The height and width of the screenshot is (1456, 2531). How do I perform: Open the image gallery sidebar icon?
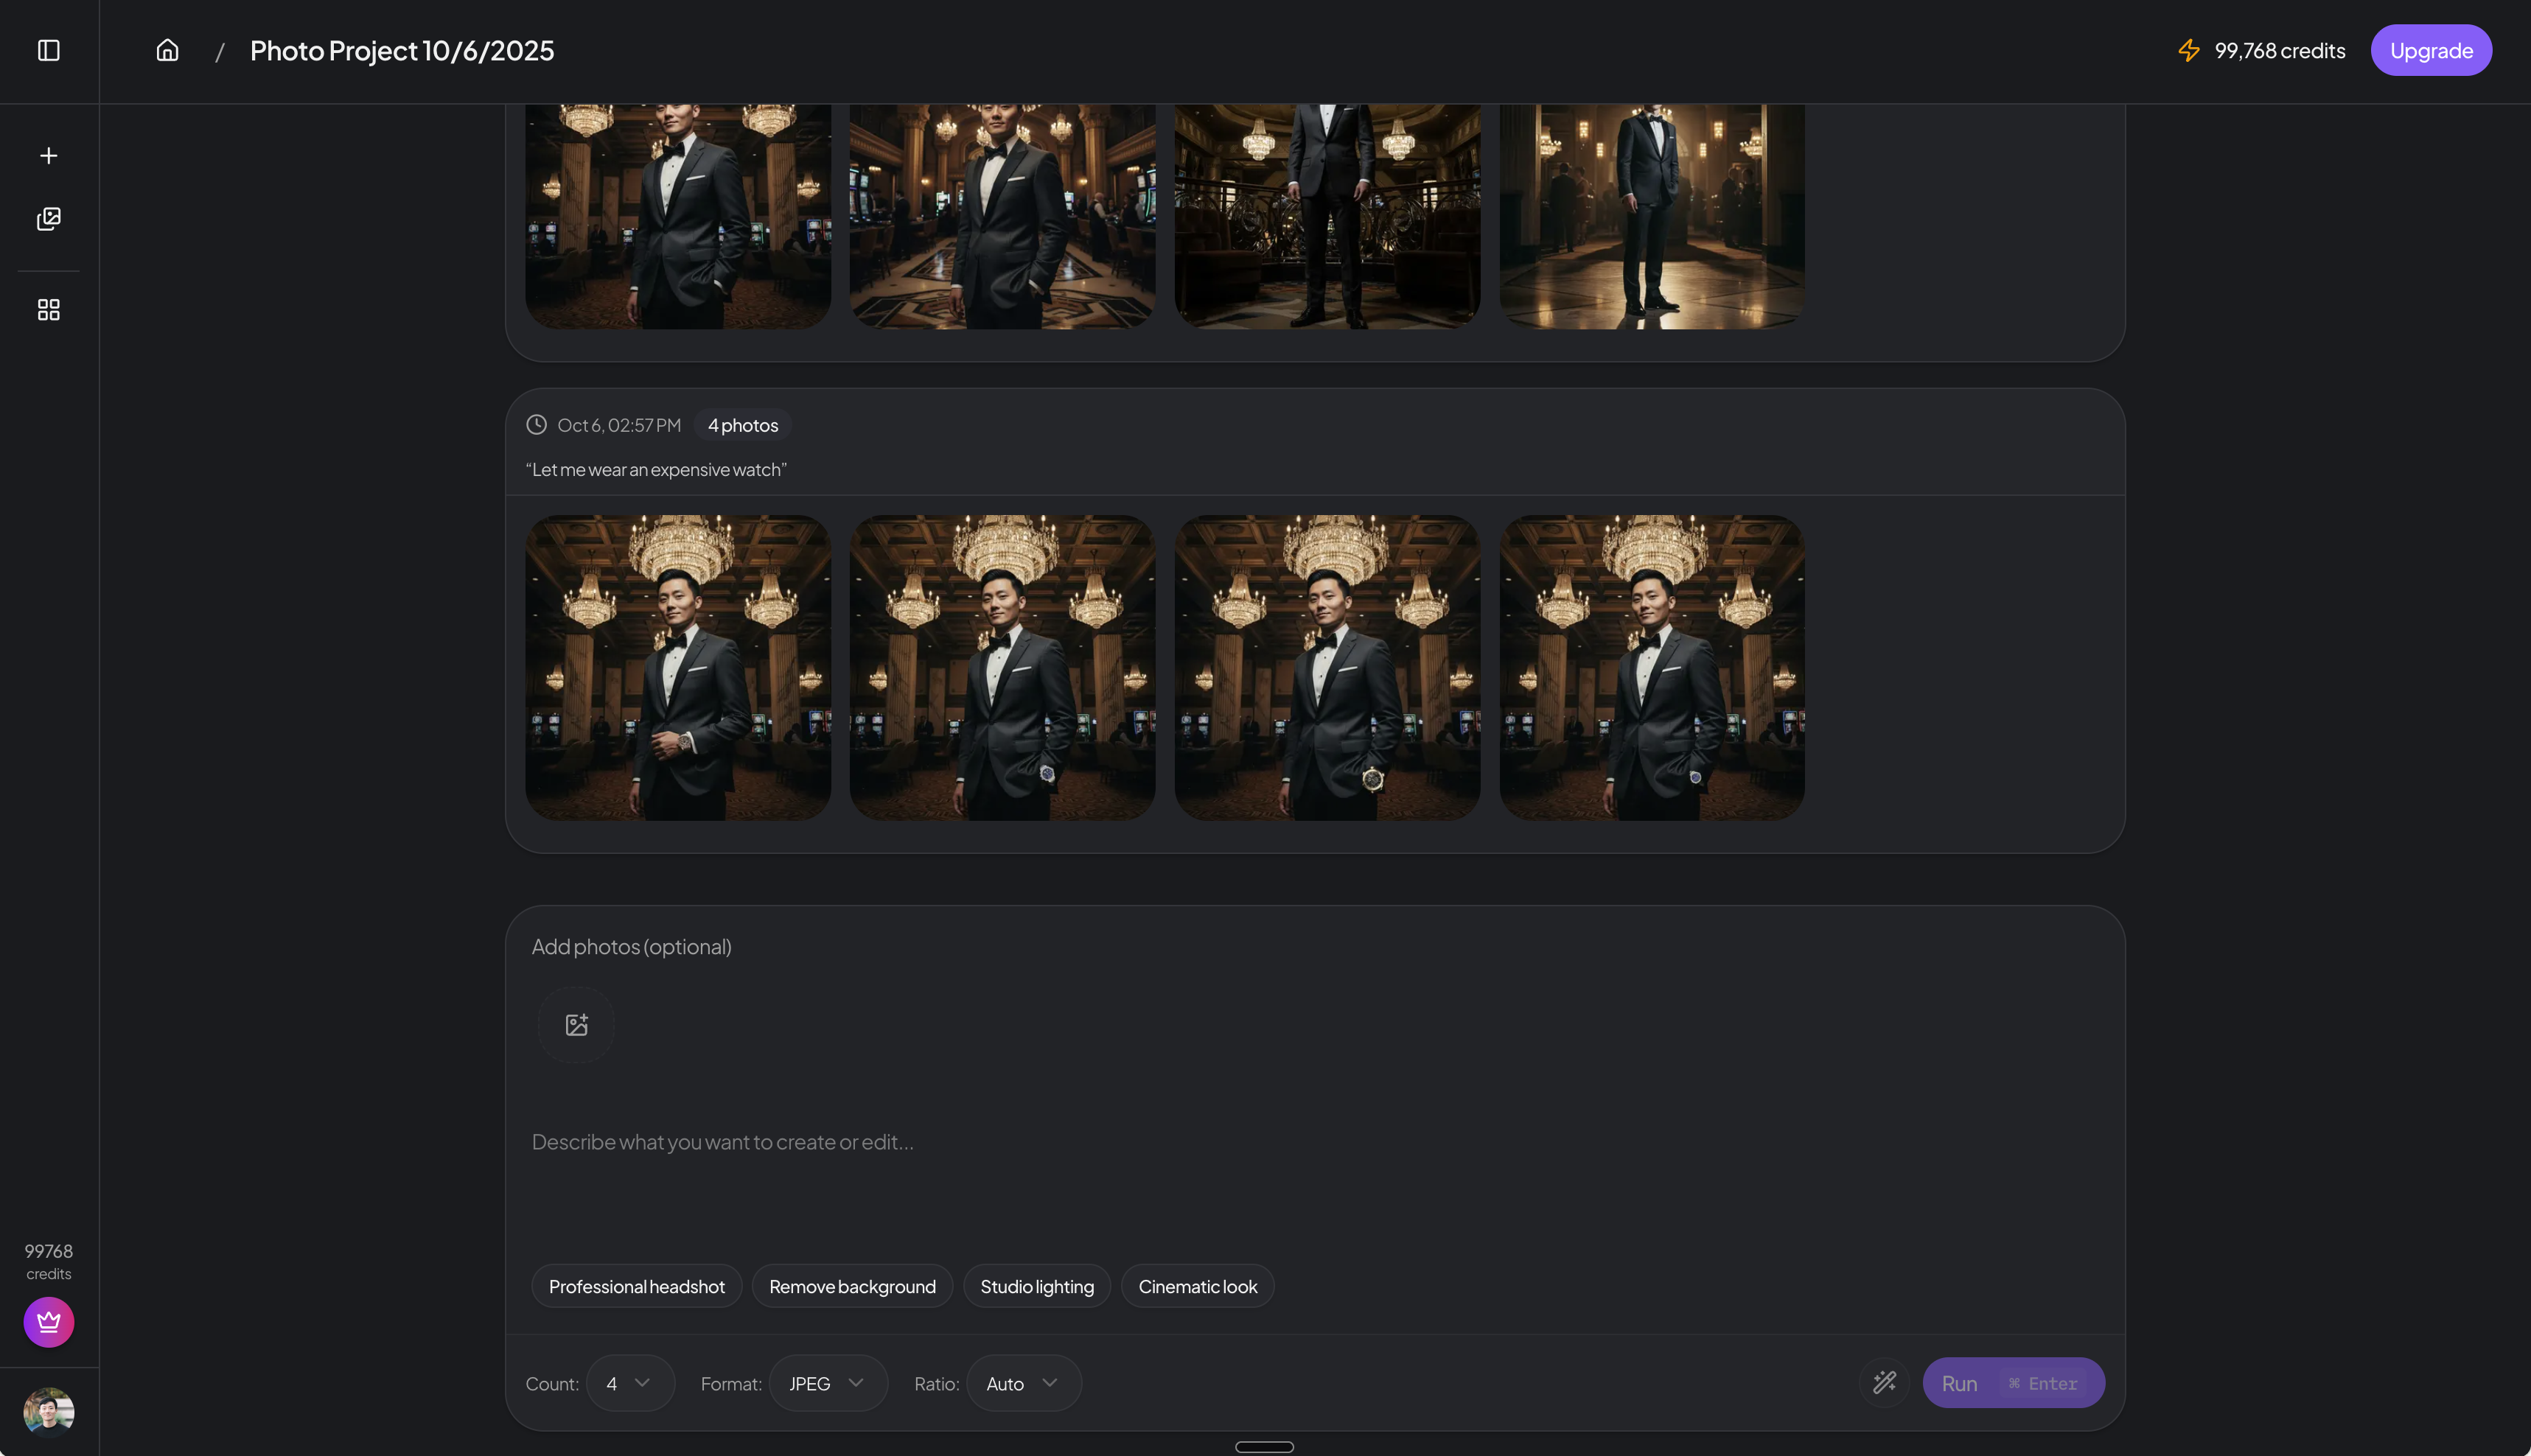pyautogui.click(x=48, y=218)
